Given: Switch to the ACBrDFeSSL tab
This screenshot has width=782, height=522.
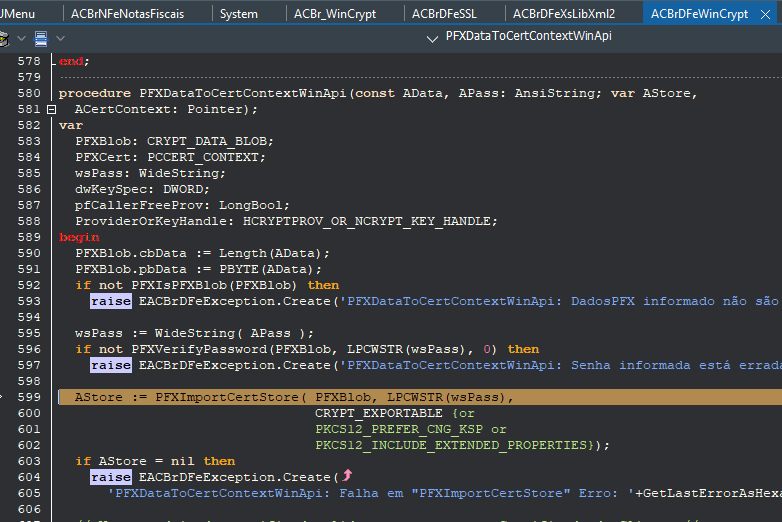Looking at the screenshot, I should [x=444, y=14].
